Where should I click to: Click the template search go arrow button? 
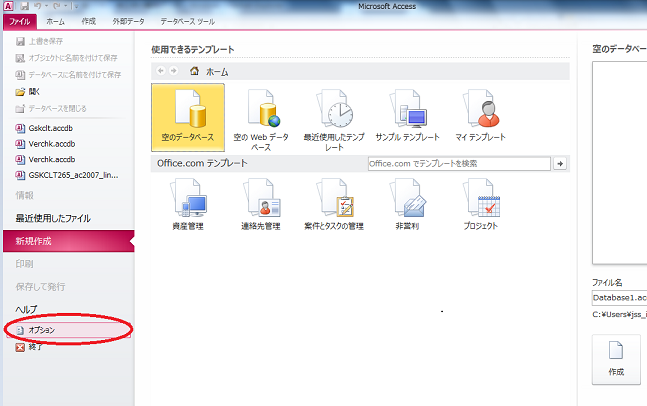pos(560,163)
